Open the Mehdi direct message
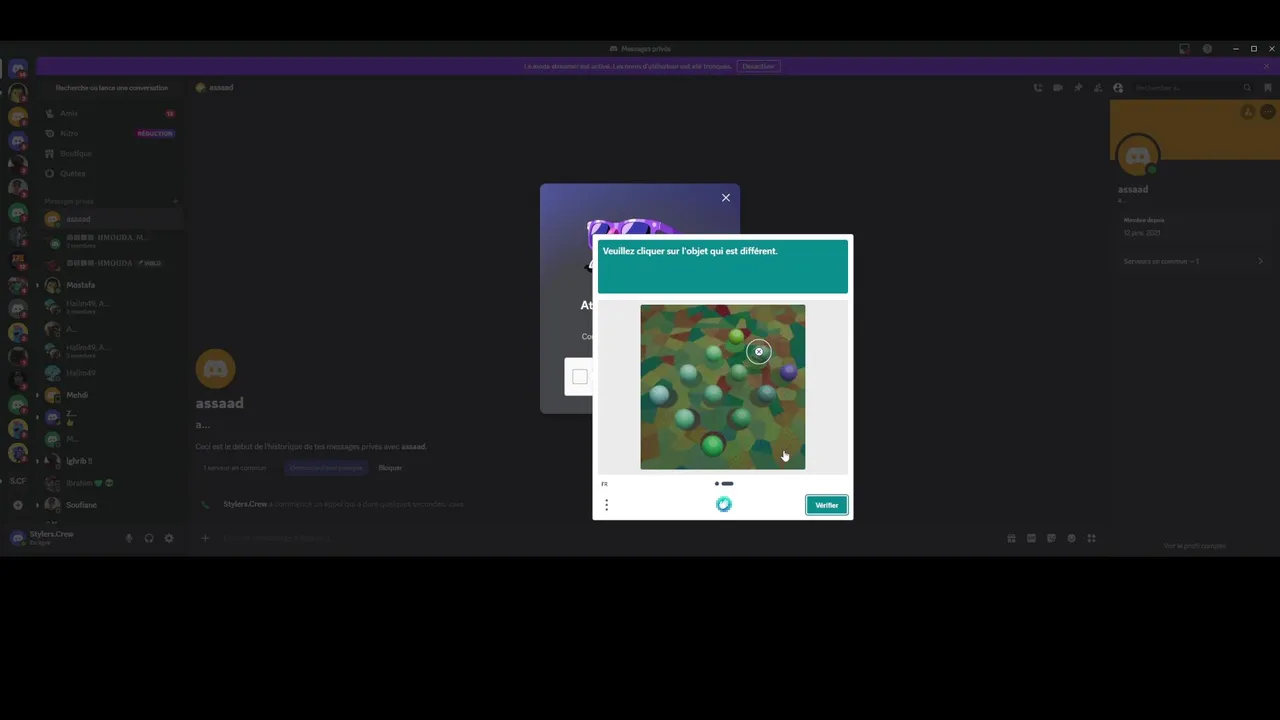This screenshot has width=1280, height=720. 110,395
